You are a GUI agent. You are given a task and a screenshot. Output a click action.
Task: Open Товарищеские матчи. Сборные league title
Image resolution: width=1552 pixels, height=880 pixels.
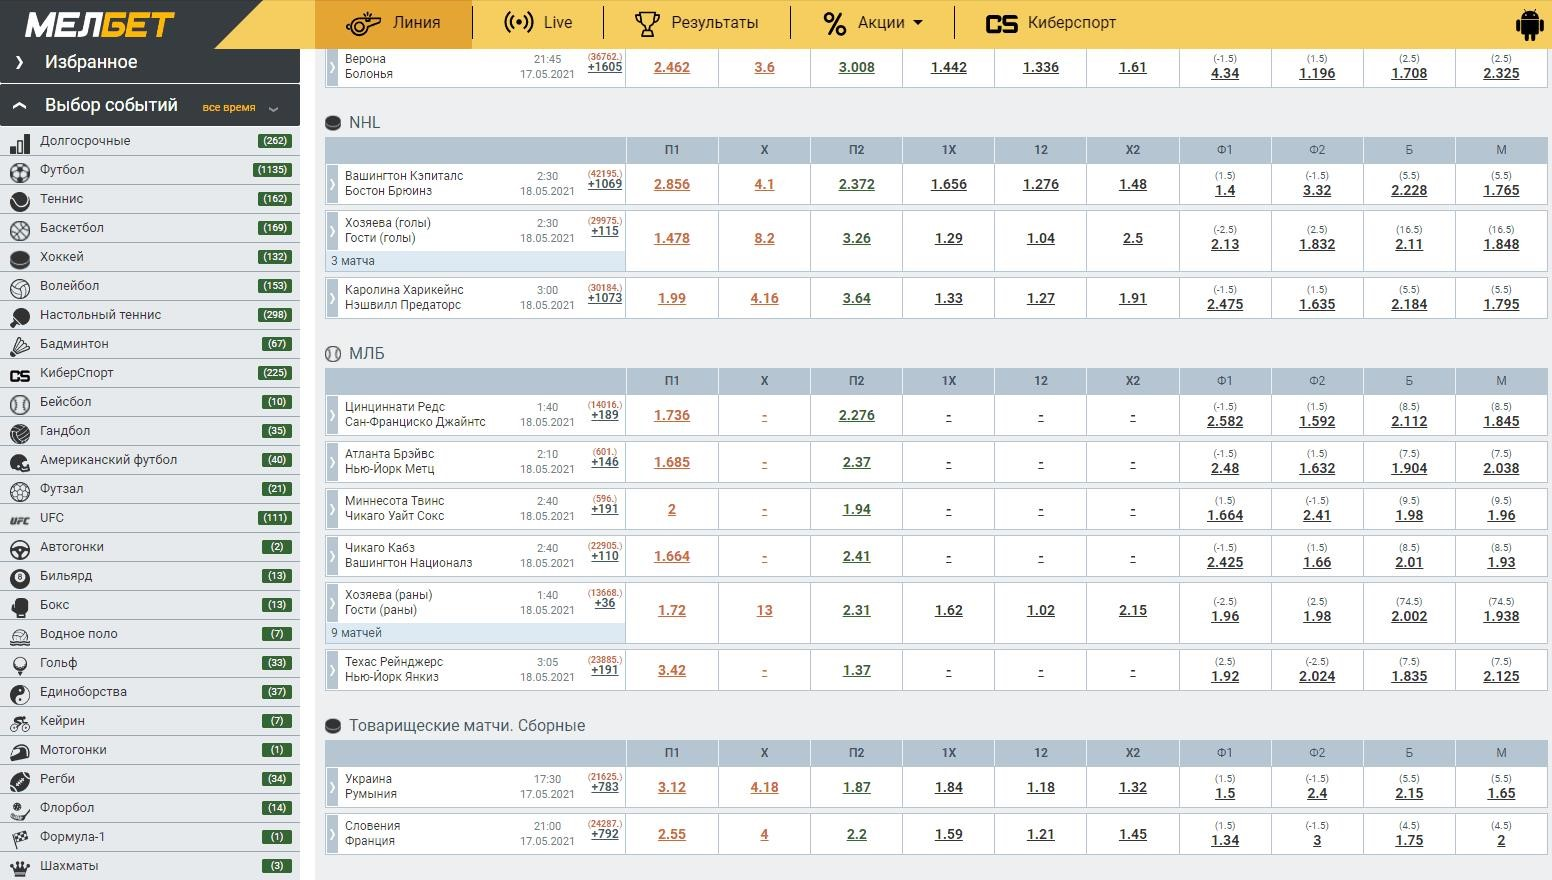click(467, 726)
